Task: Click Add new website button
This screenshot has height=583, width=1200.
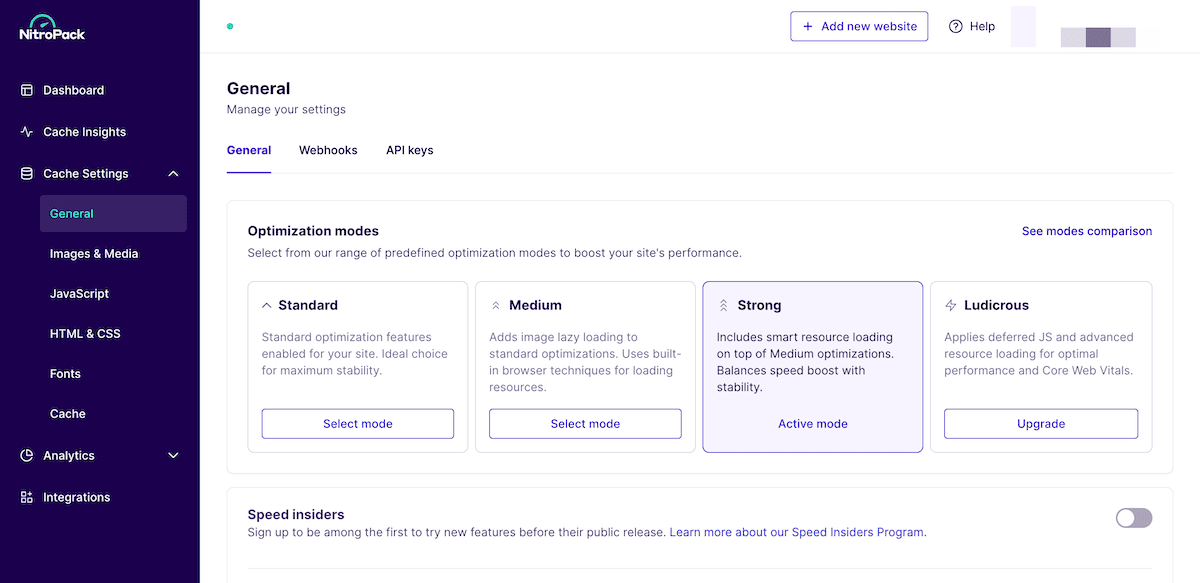Action: click(859, 27)
